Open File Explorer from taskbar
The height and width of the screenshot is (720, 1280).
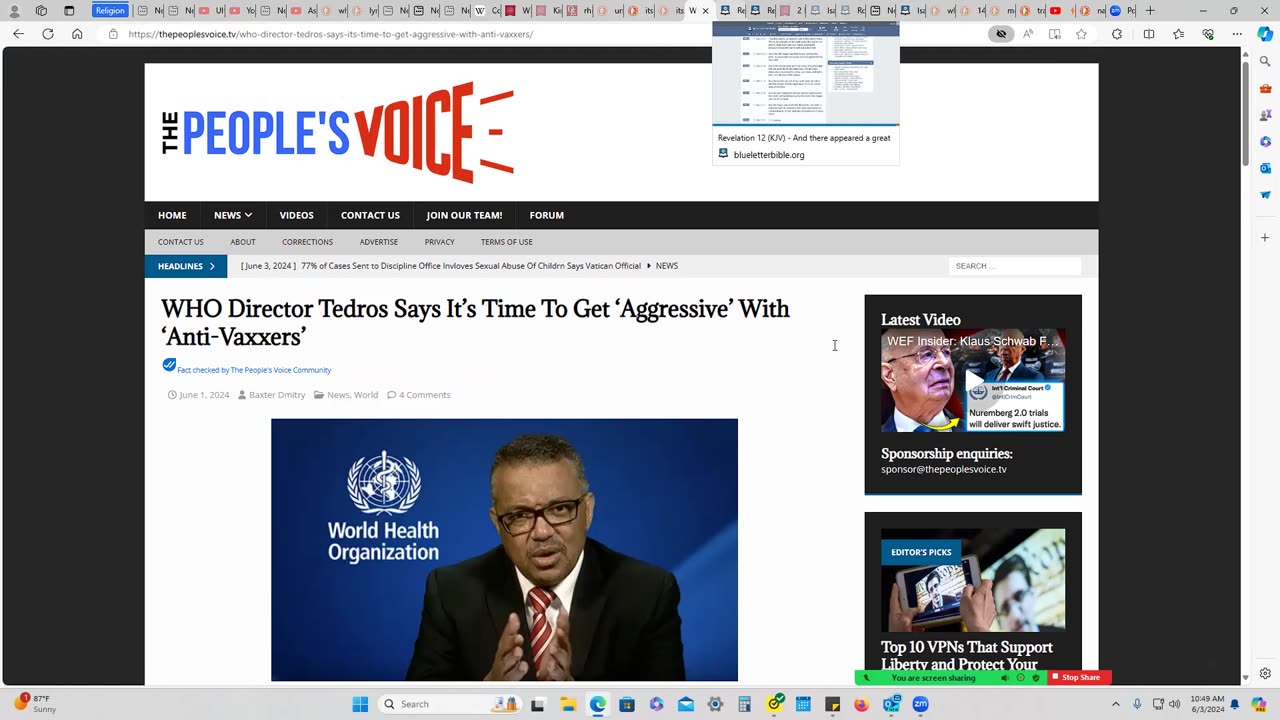568,704
